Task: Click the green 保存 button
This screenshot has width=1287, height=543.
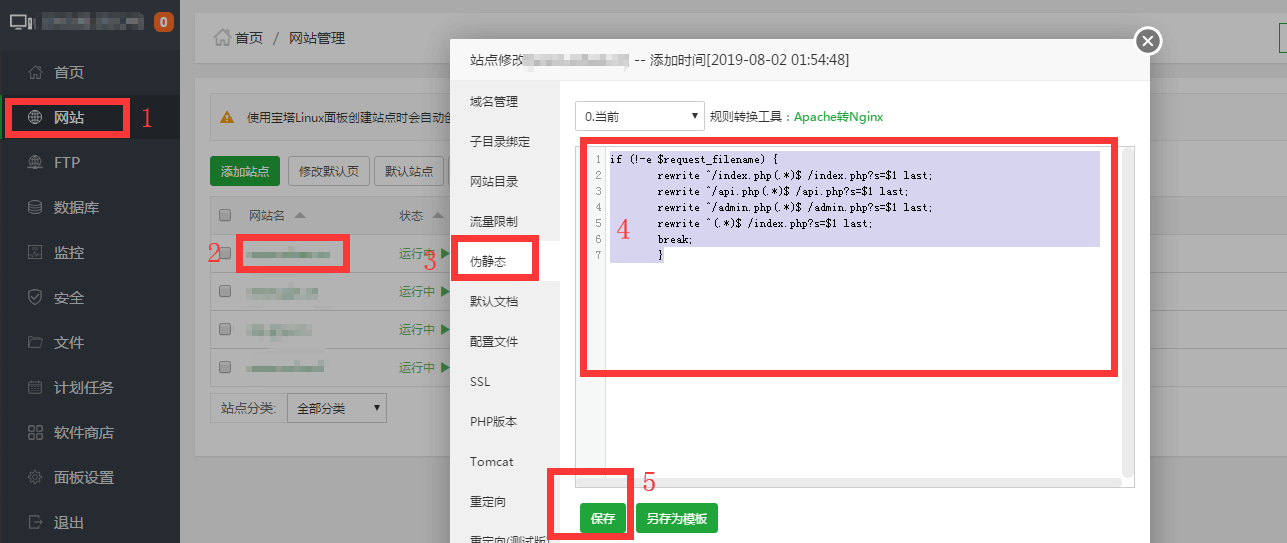Action: point(603,518)
